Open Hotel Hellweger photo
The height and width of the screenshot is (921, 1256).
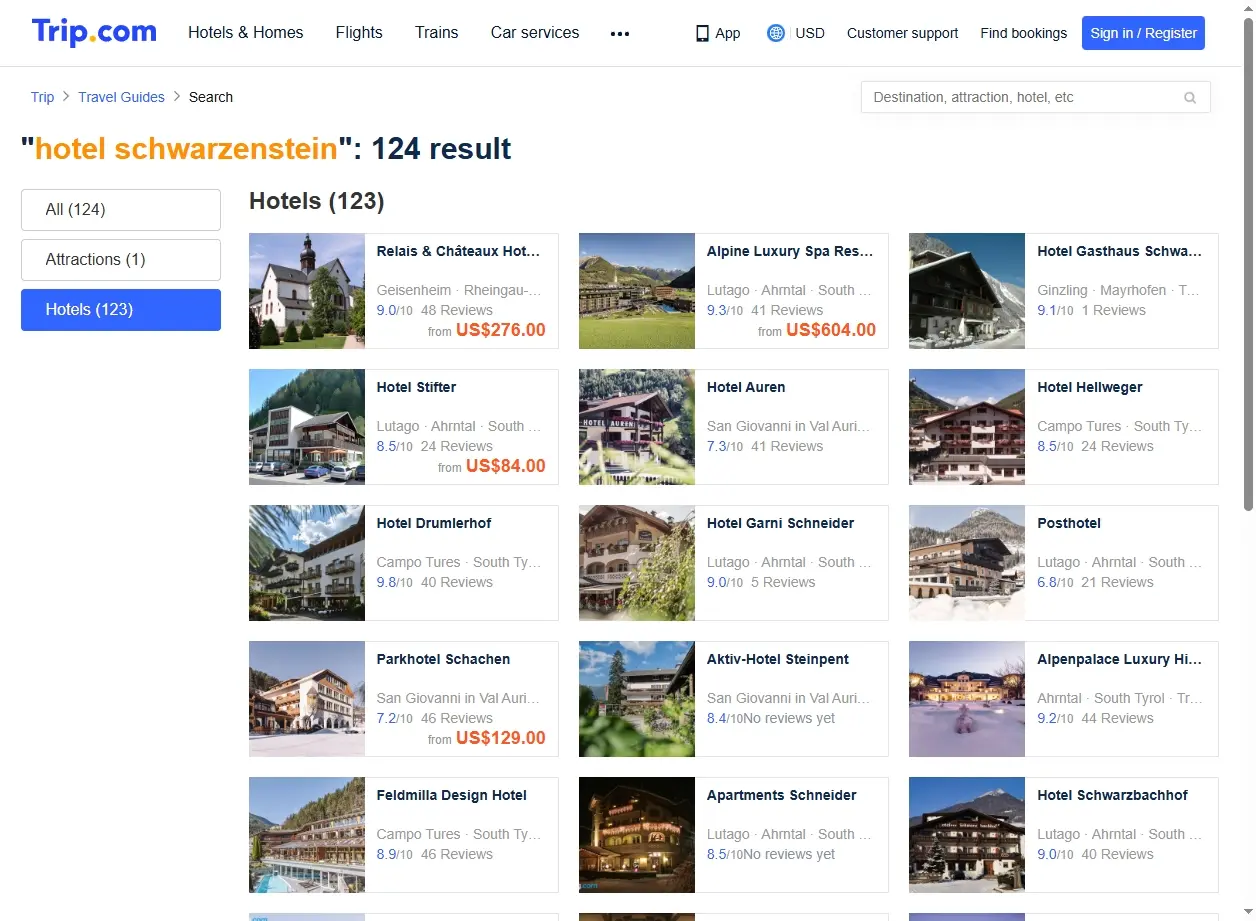(x=967, y=427)
